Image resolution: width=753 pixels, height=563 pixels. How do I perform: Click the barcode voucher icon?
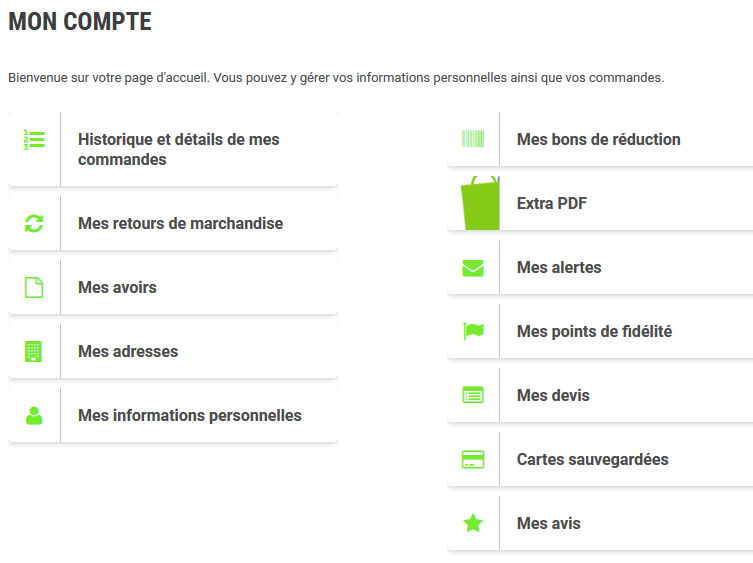click(473, 140)
